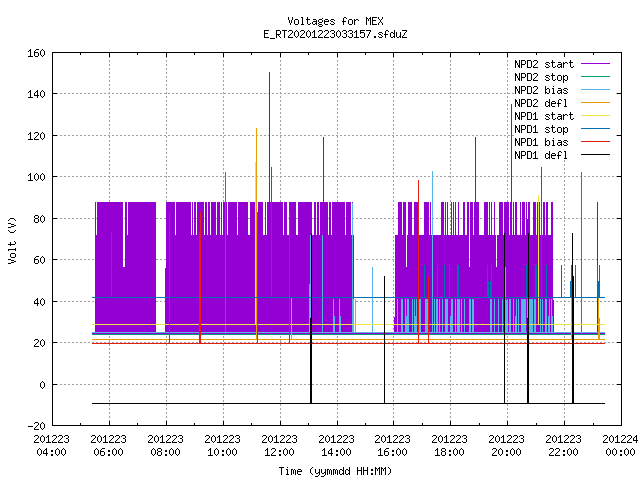This screenshot has height=480, width=640.
Task: Click y-axis tick value 160
Action: (x=36, y=53)
